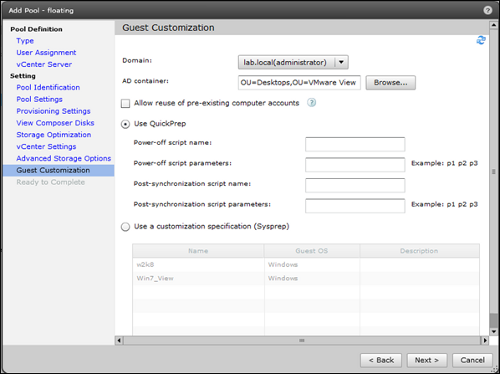This screenshot has height=374, width=500.
Task: Click the Browse... button for AD container
Action: click(391, 83)
